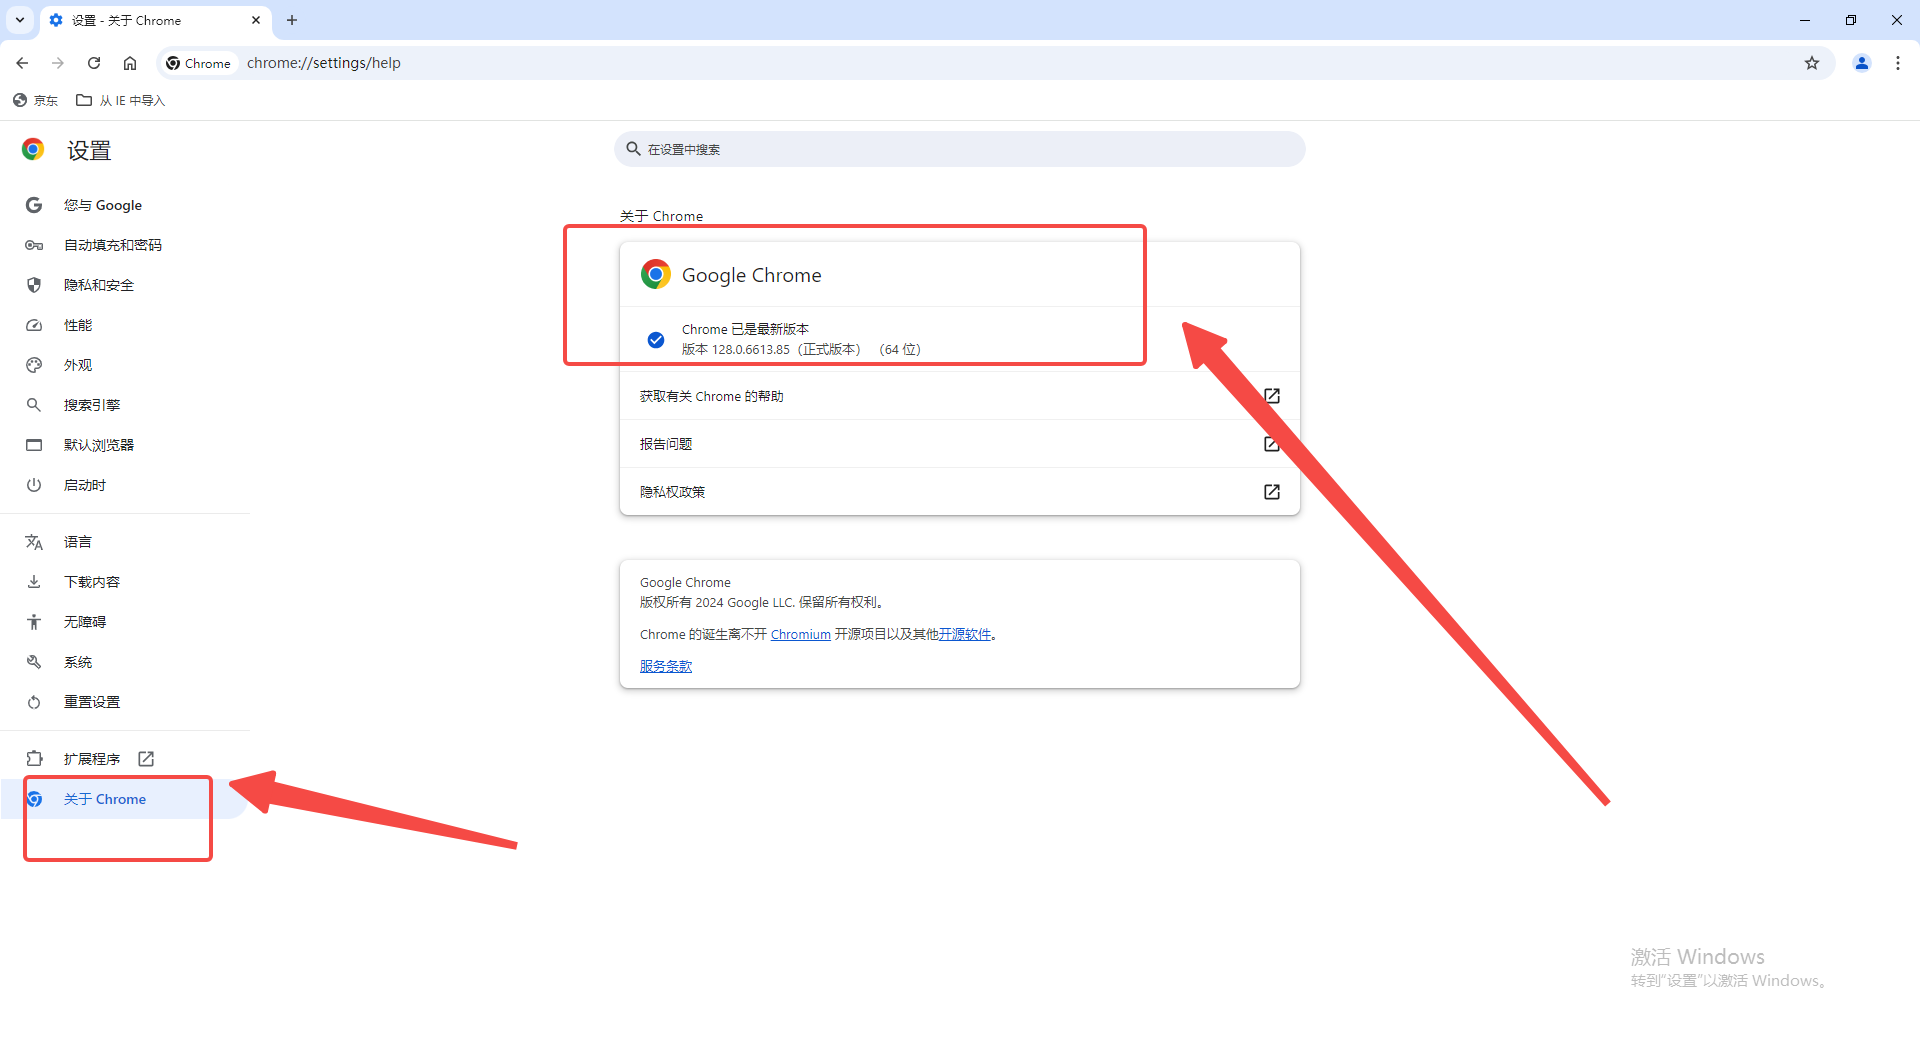Click external link icon on help row

click(x=1272, y=396)
